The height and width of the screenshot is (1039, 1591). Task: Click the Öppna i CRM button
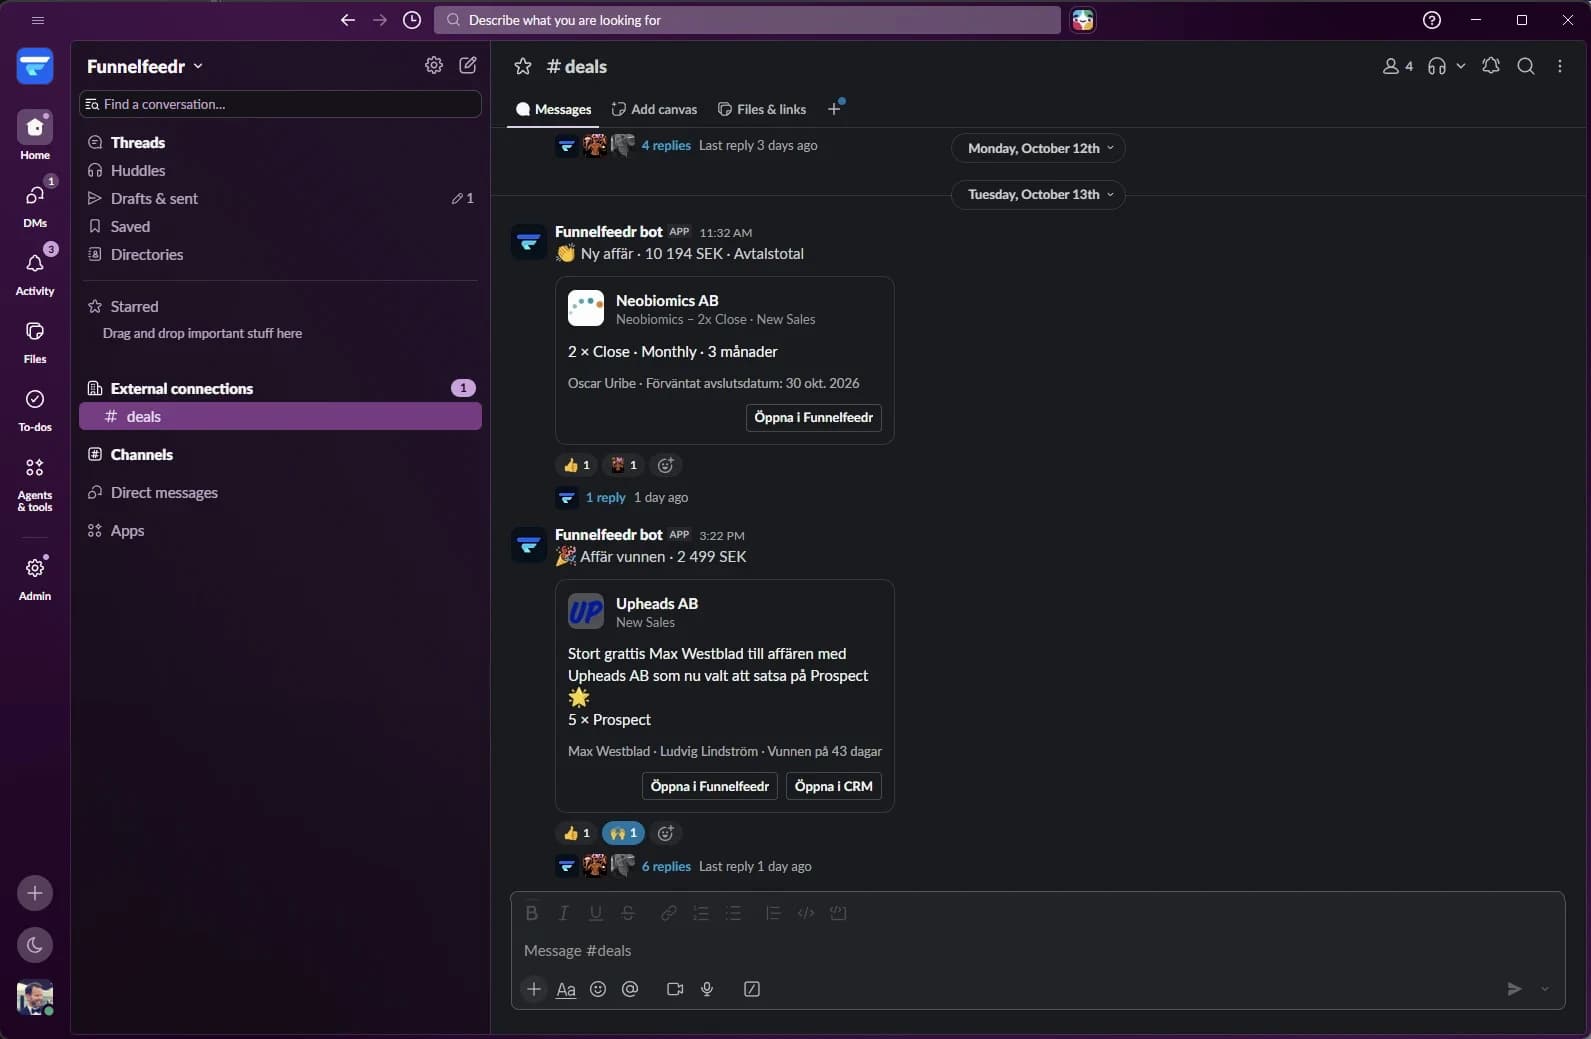point(833,786)
